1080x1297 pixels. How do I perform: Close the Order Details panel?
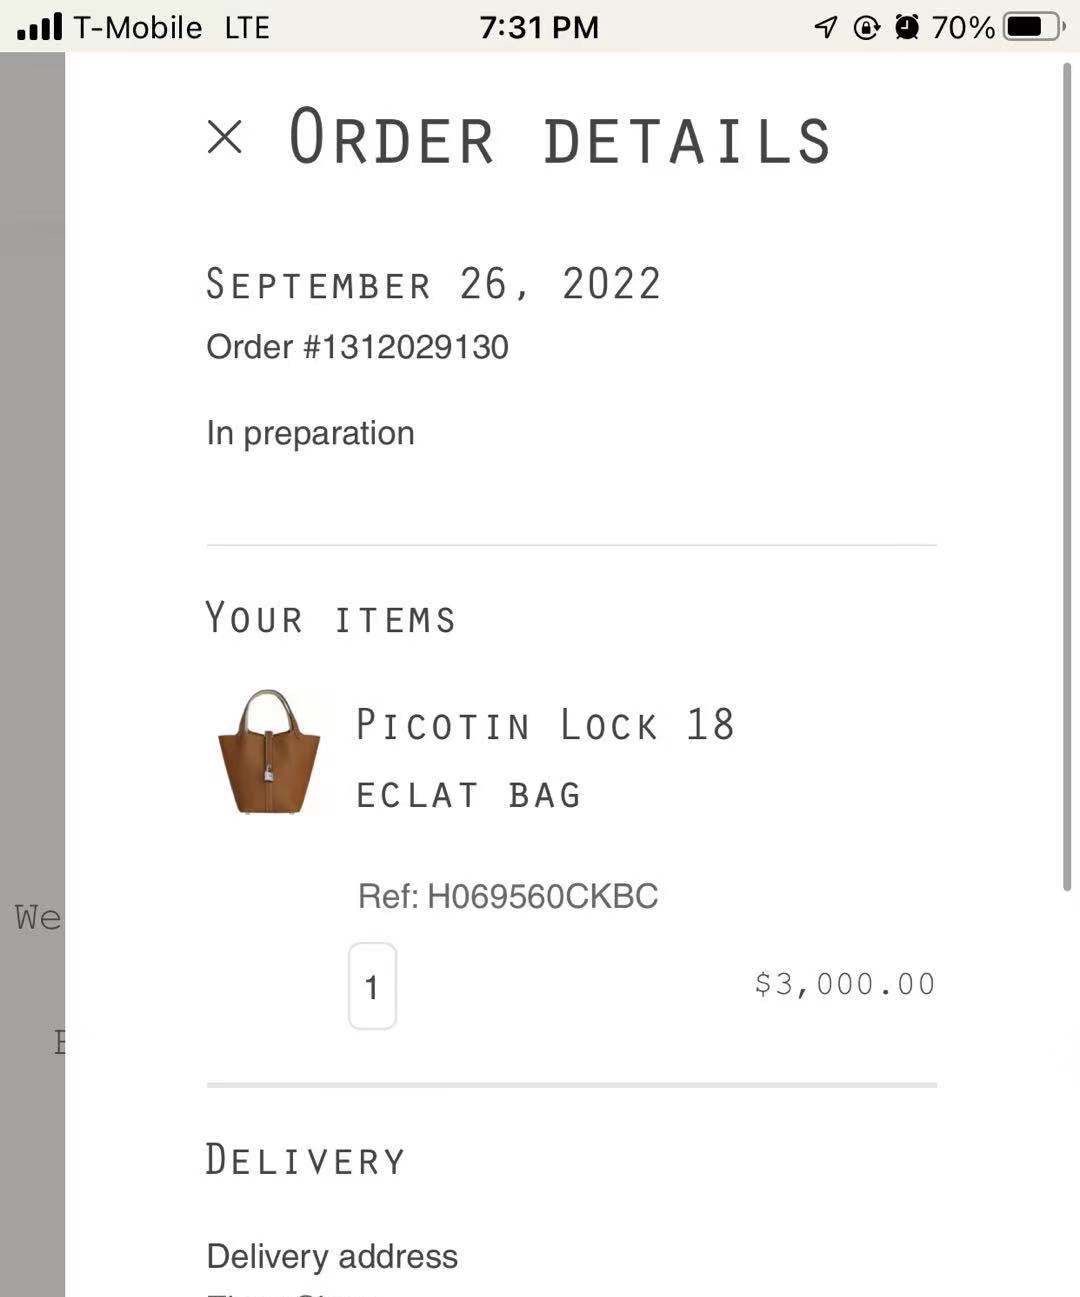[x=225, y=137]
